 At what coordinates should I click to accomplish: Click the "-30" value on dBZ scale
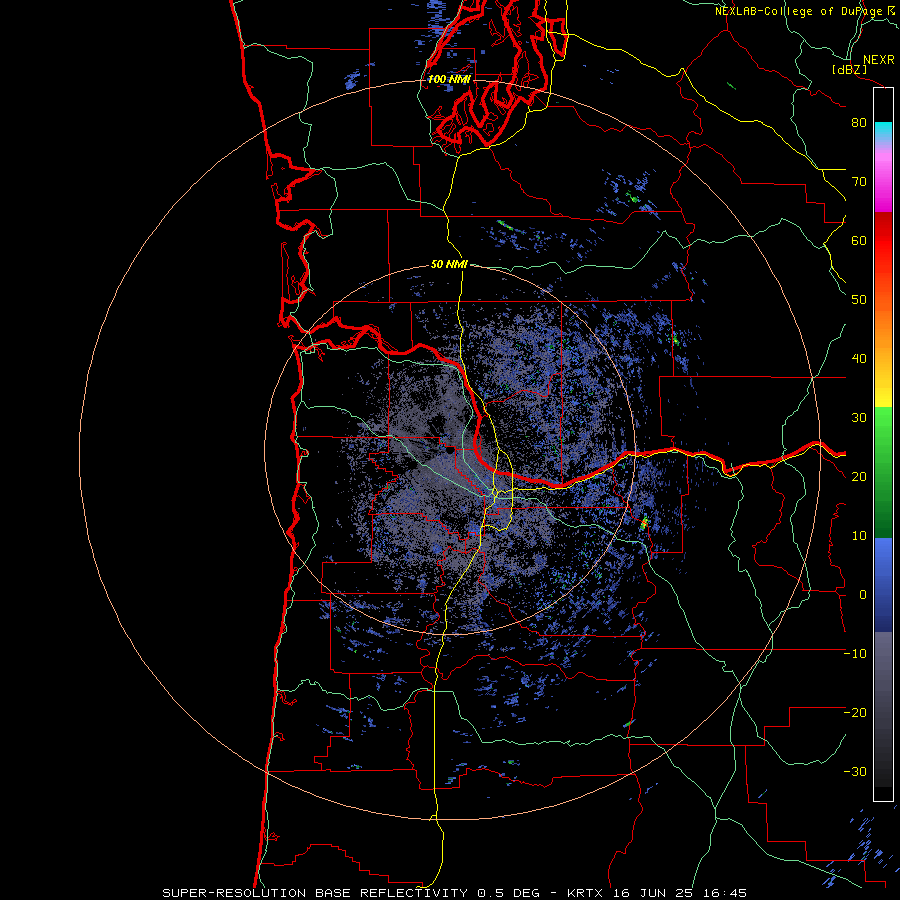click(x=855, y=772)
